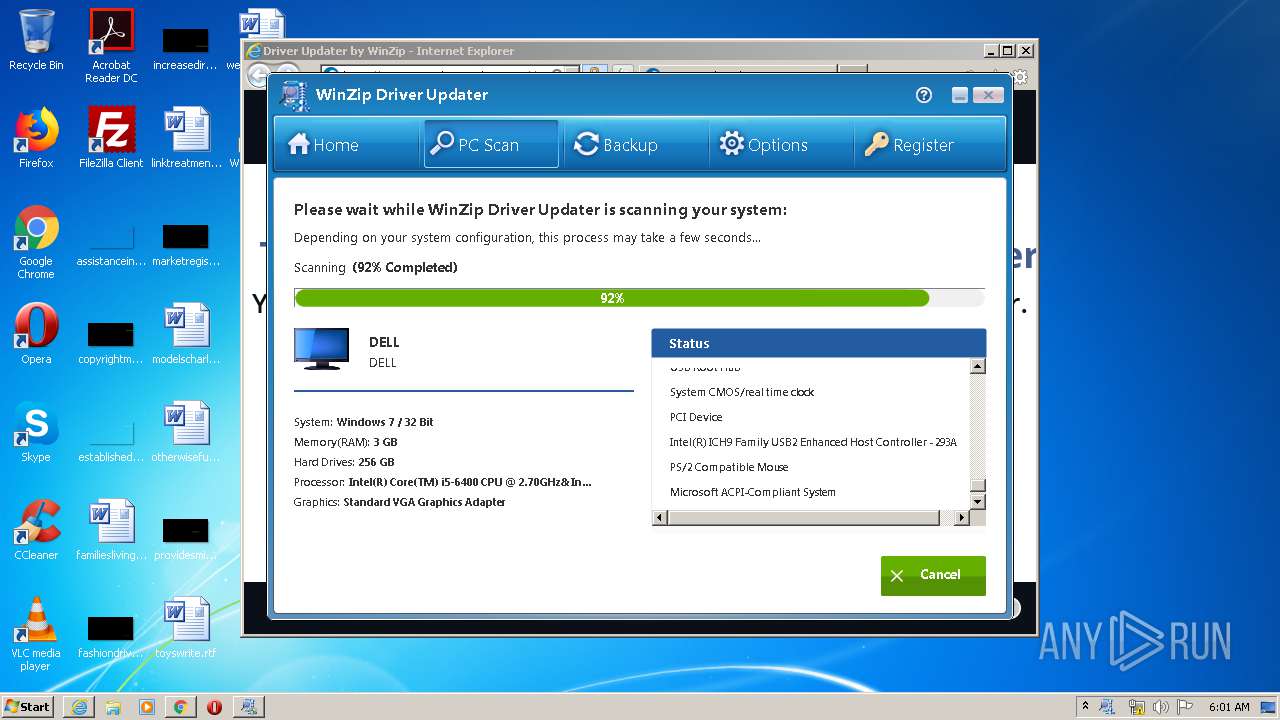1280x720 pixels.
Task: Click the volume speaker tray icon
Action: 1163,707
